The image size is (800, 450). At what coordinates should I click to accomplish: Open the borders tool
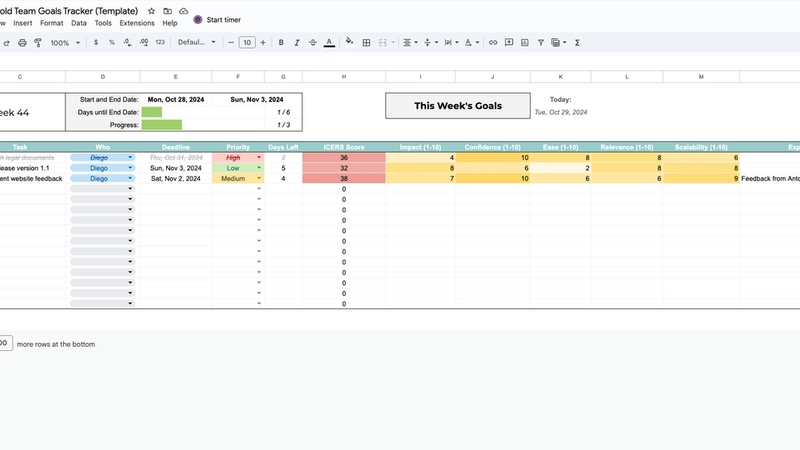tap(366, 43)
